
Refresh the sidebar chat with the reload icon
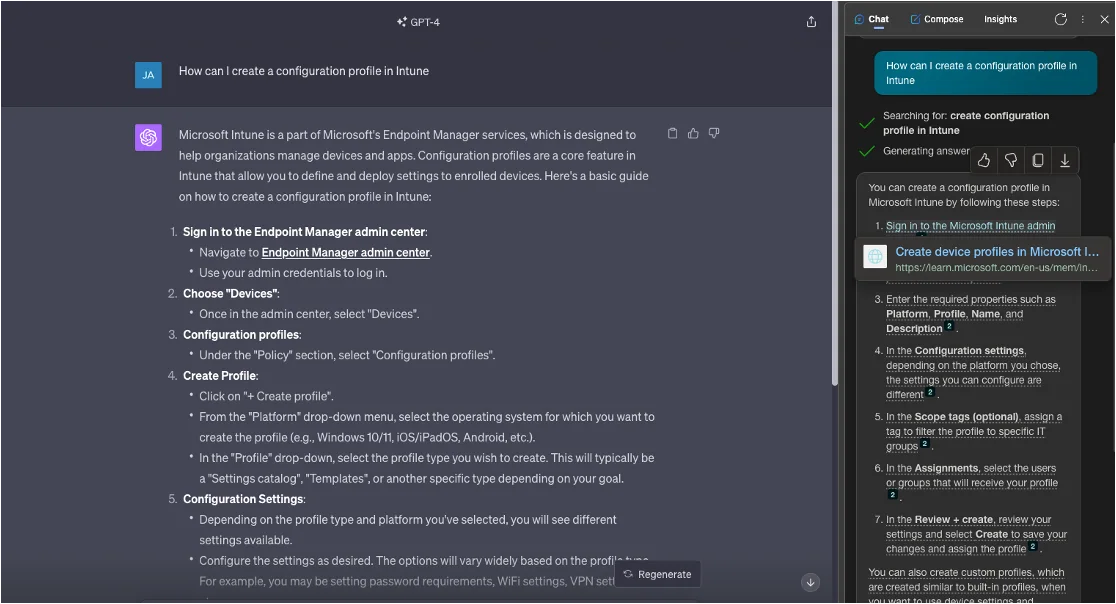pos(1060,19)
